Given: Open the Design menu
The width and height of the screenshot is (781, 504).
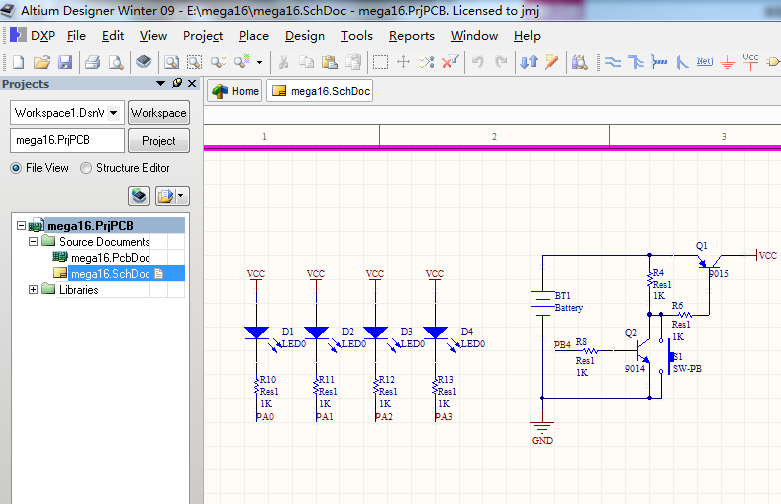Looking at the screenshot, I should click(x=304, y=35).
